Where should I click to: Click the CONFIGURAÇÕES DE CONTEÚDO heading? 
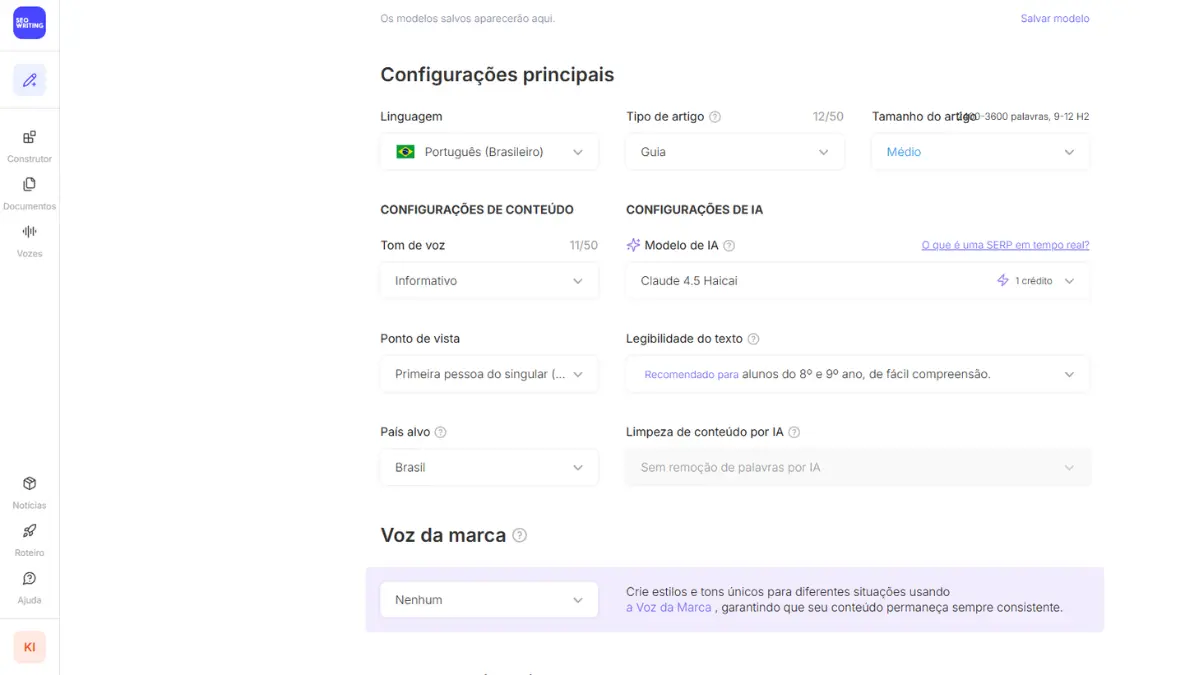point(477,210)
